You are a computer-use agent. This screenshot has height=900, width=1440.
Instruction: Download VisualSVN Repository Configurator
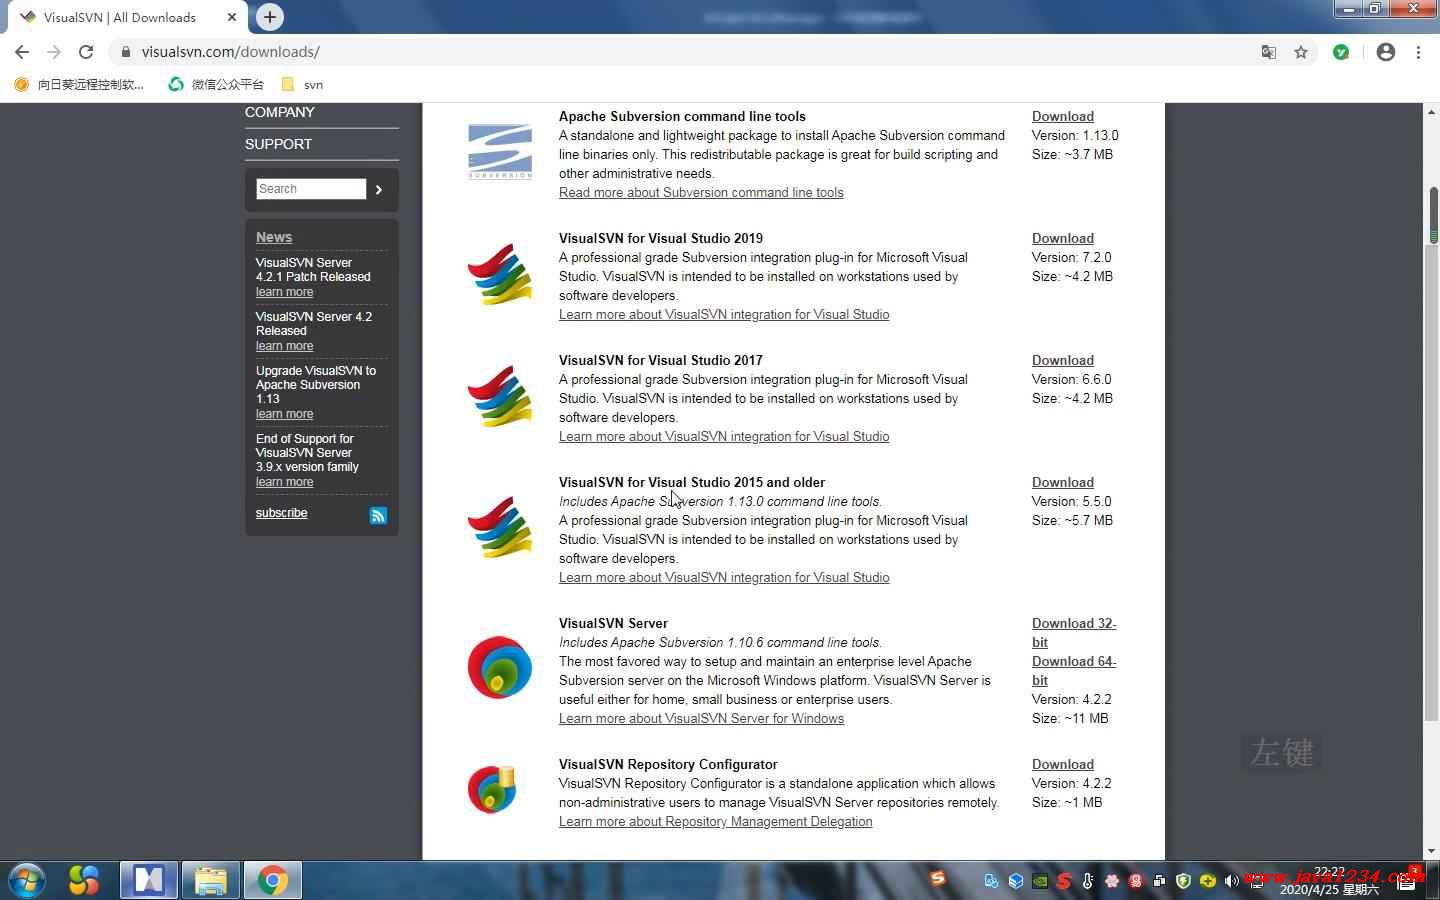point(1063,764)
